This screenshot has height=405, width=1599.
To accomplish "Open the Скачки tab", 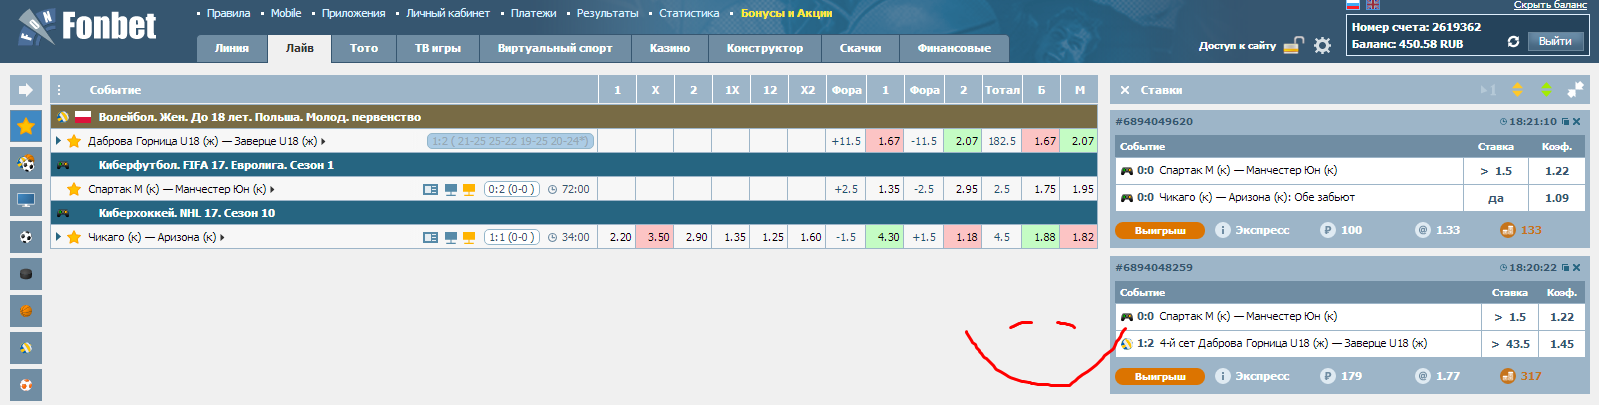I will [x=860, y=48].
